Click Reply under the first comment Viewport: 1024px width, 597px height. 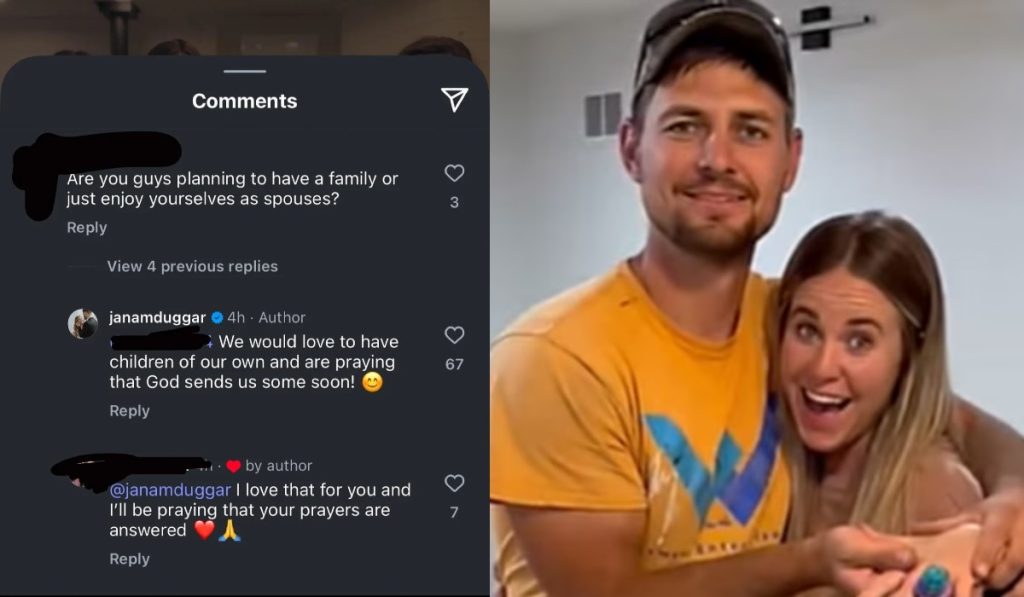point(86,227)
